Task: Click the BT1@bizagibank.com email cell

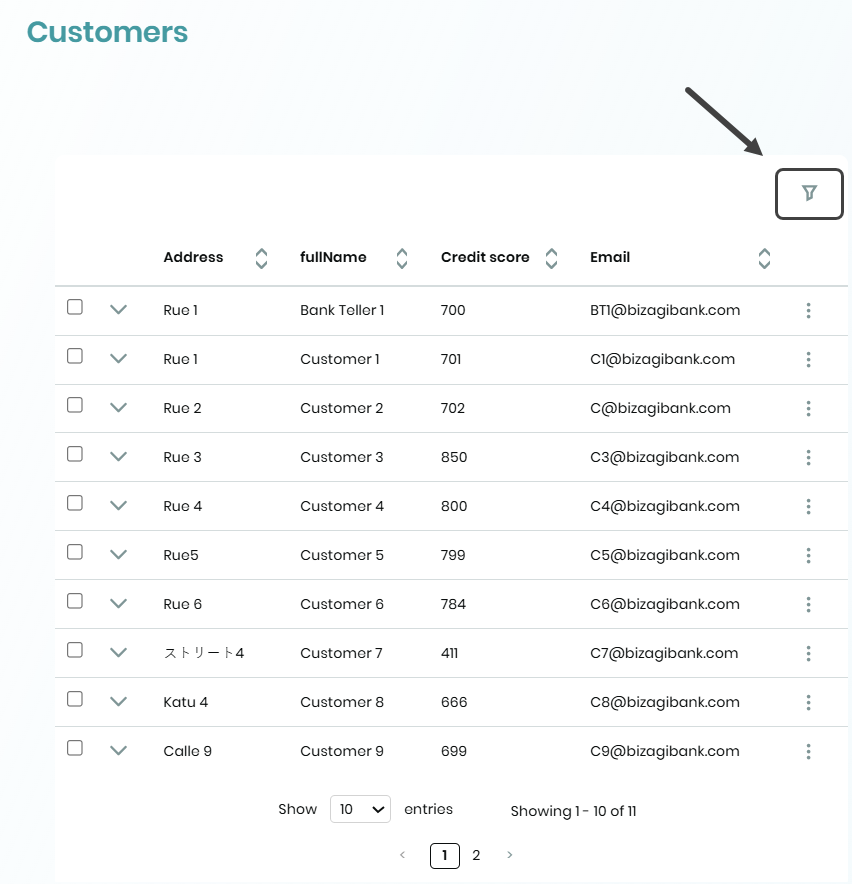Action: [665, 311]
